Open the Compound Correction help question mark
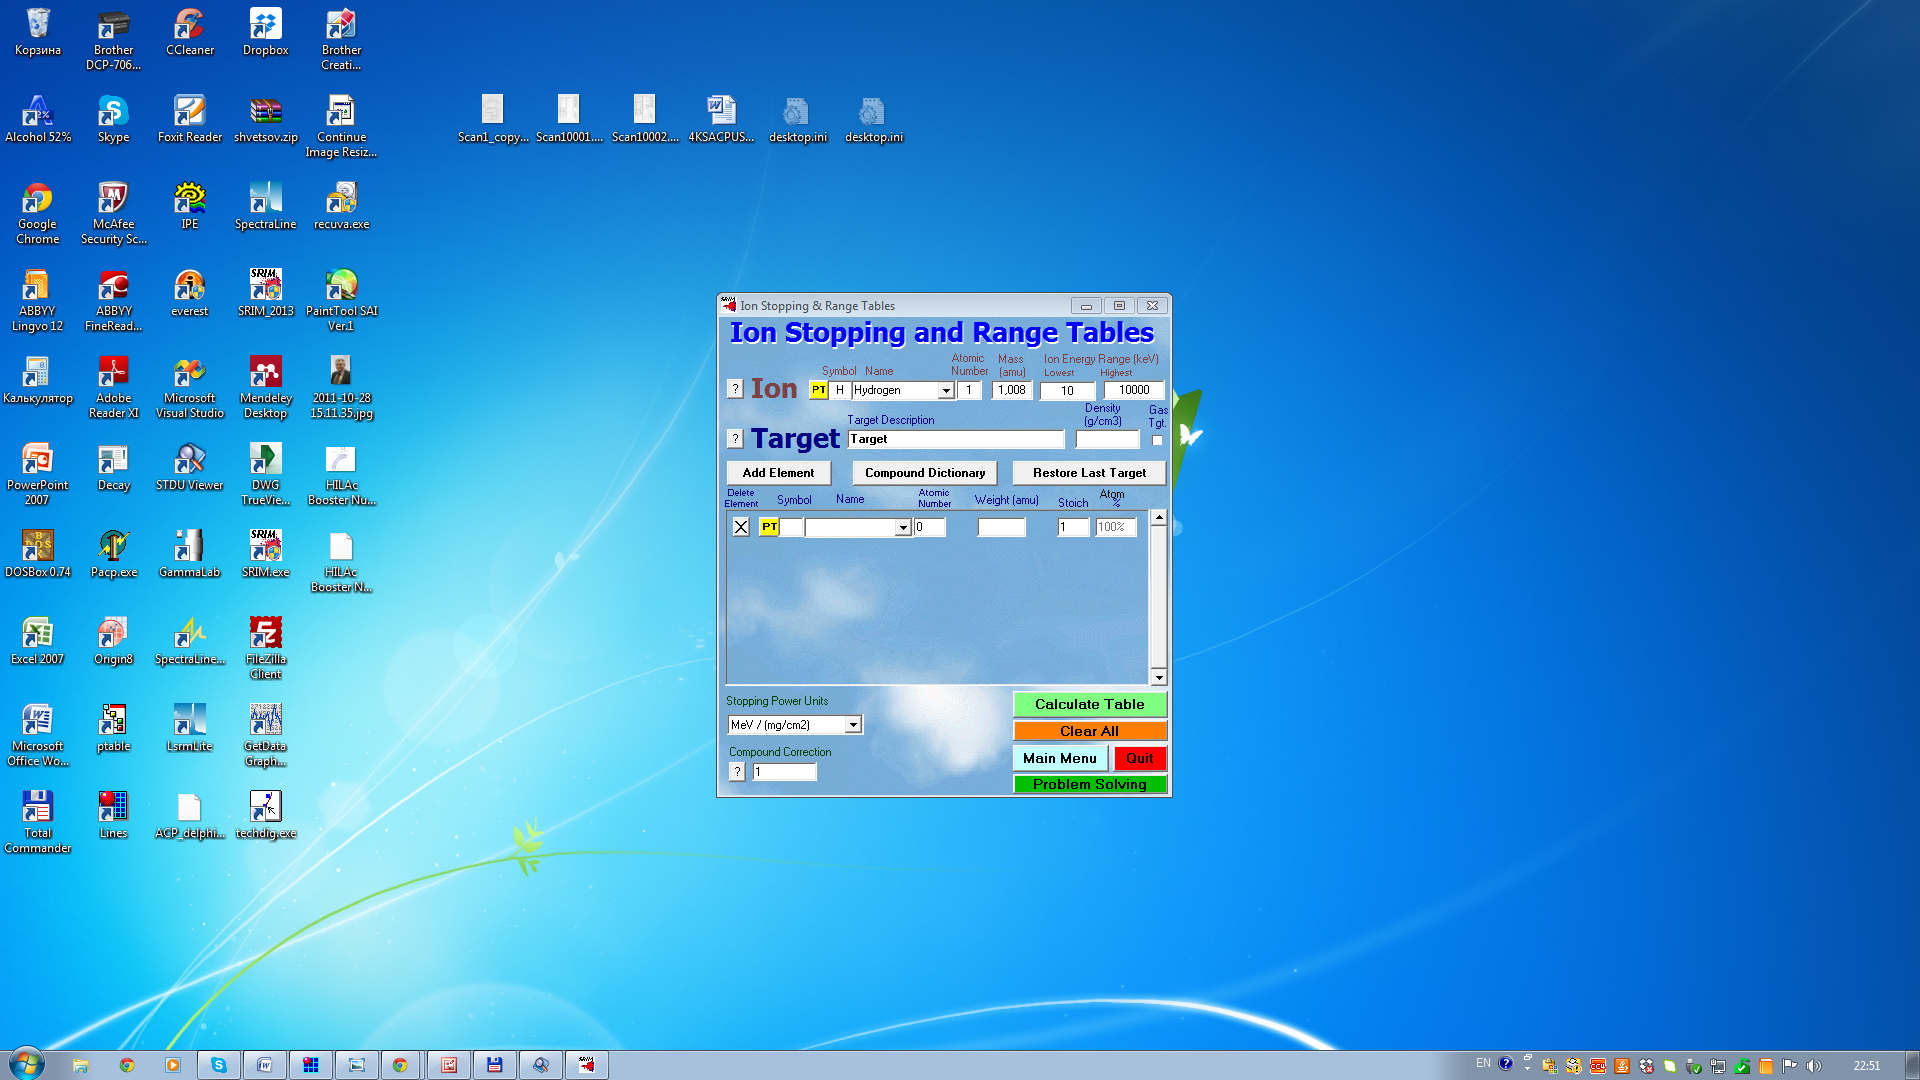 737,771
